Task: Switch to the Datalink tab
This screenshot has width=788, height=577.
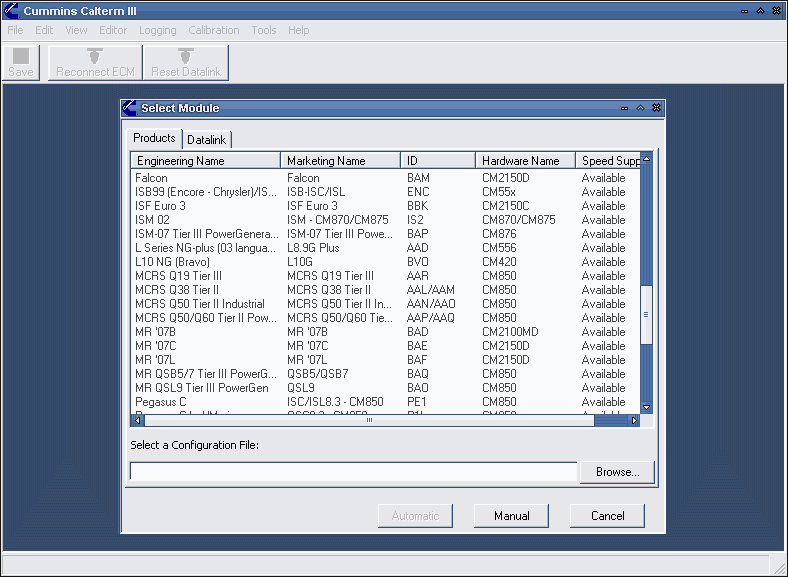Action: point(207,140)
